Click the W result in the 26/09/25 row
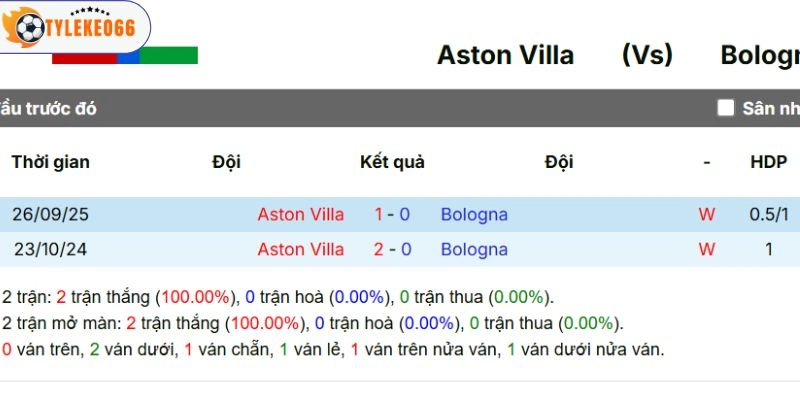The image size is (800, 400). (706, 214)
